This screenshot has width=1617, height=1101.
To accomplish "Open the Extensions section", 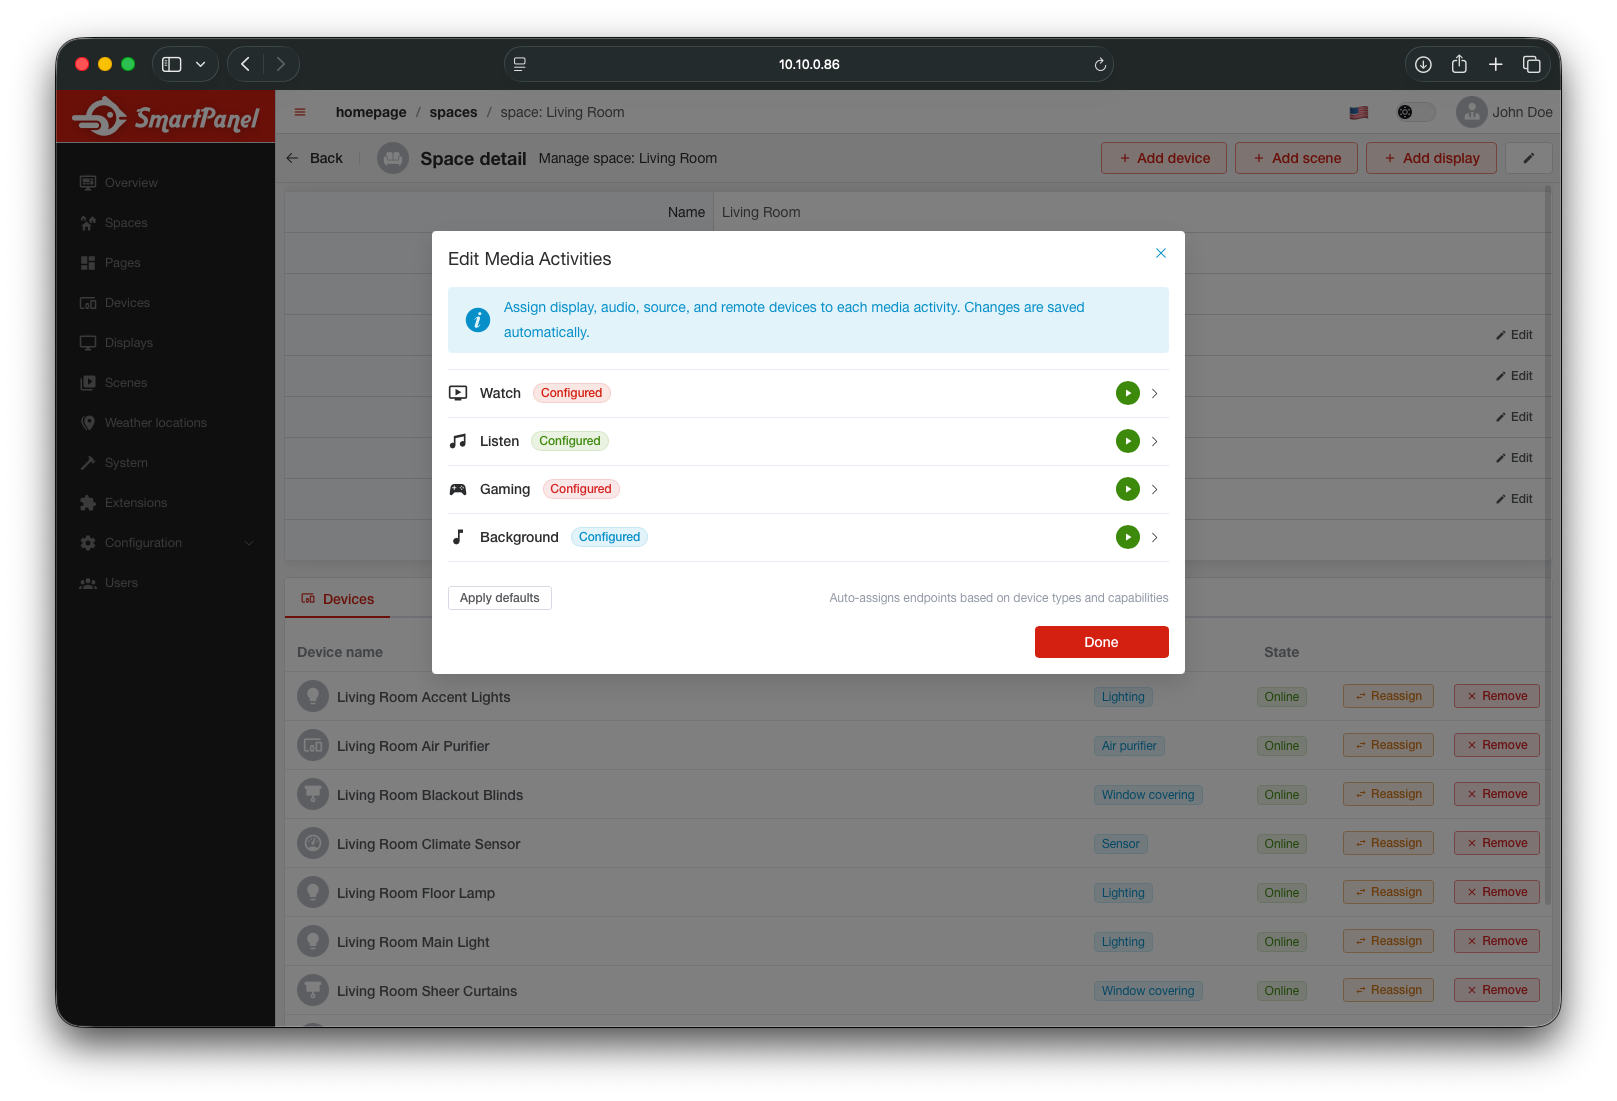I will 135,502.
